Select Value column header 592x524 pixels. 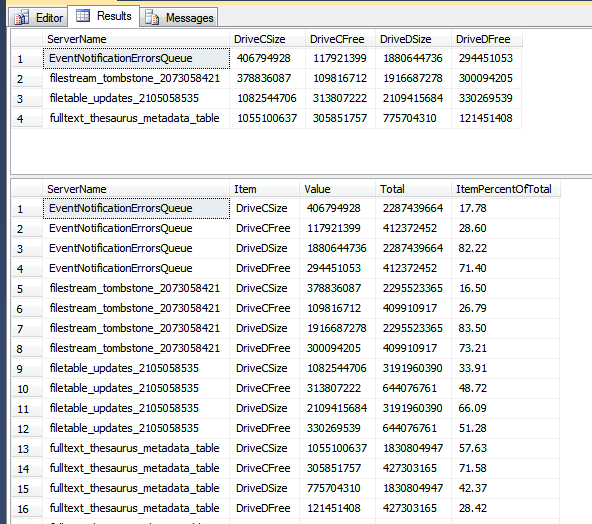[337, 189]
